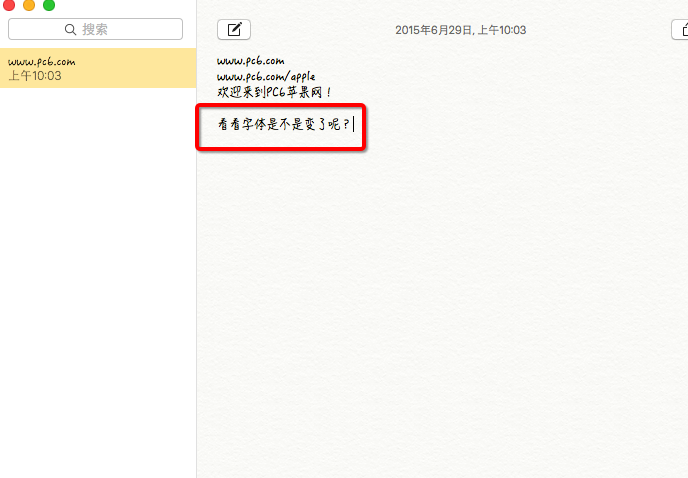Click the line 欢迎来到PC6苹果网！
The width and height of the screenshot is (688, 478).
pos(274,92)
